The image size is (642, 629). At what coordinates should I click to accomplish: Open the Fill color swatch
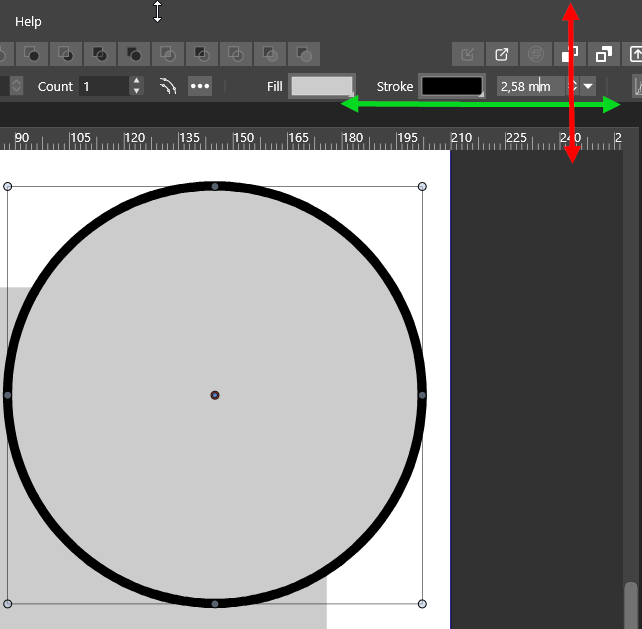point(321,87)
